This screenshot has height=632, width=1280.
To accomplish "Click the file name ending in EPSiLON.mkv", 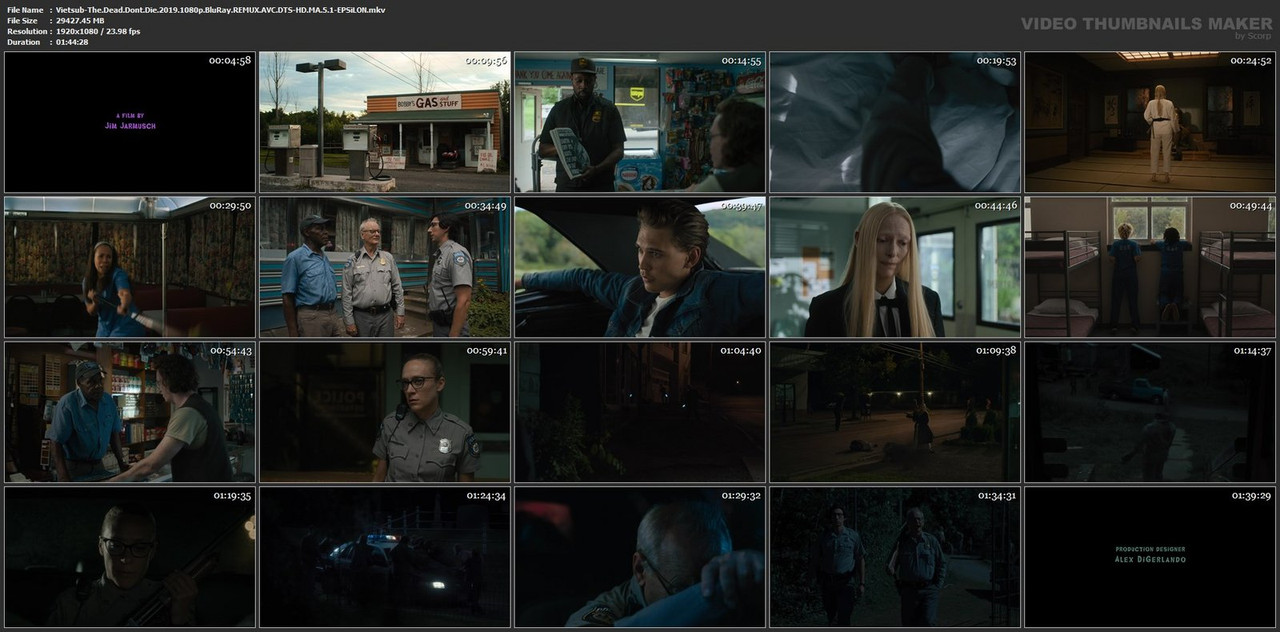I will (220, 10).
